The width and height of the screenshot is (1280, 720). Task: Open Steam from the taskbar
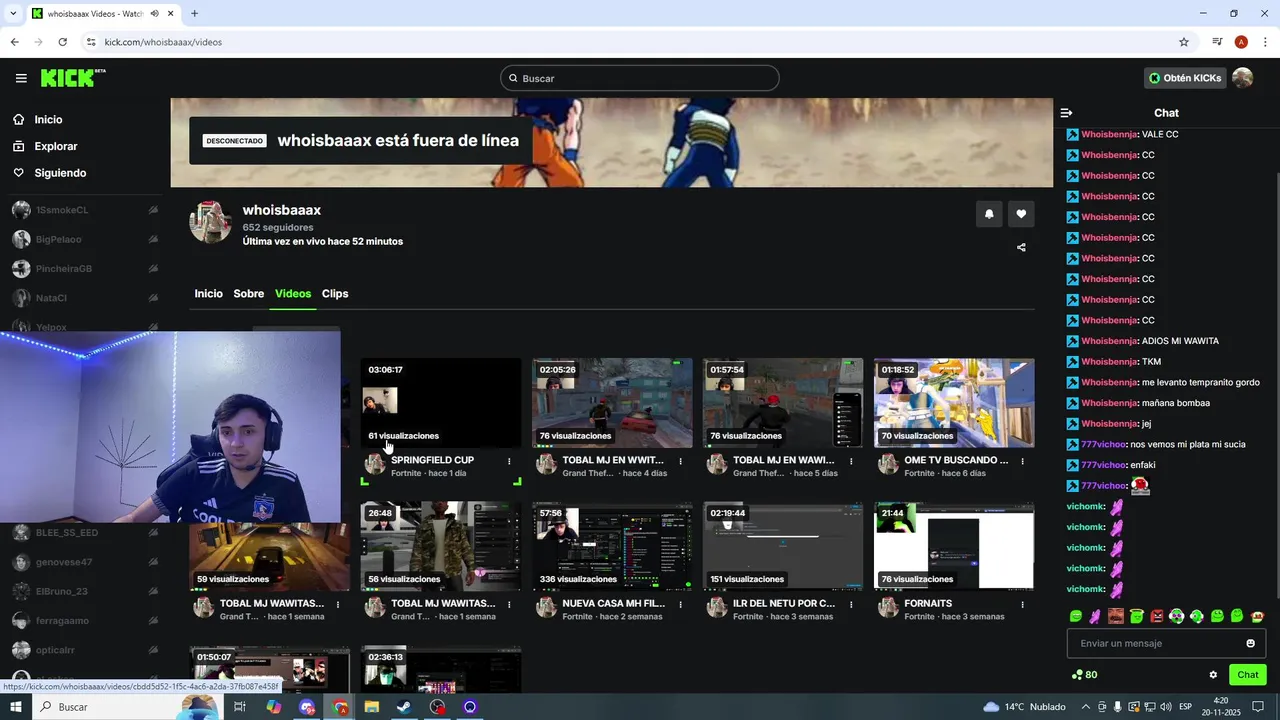pyautogui.click(x=404, y=707)
